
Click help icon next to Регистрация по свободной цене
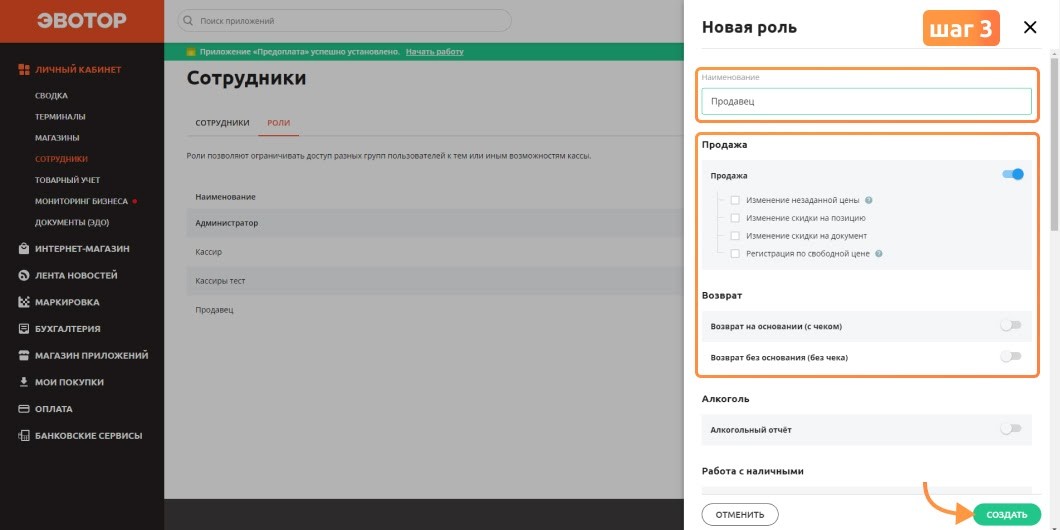(x=879, y=254)
